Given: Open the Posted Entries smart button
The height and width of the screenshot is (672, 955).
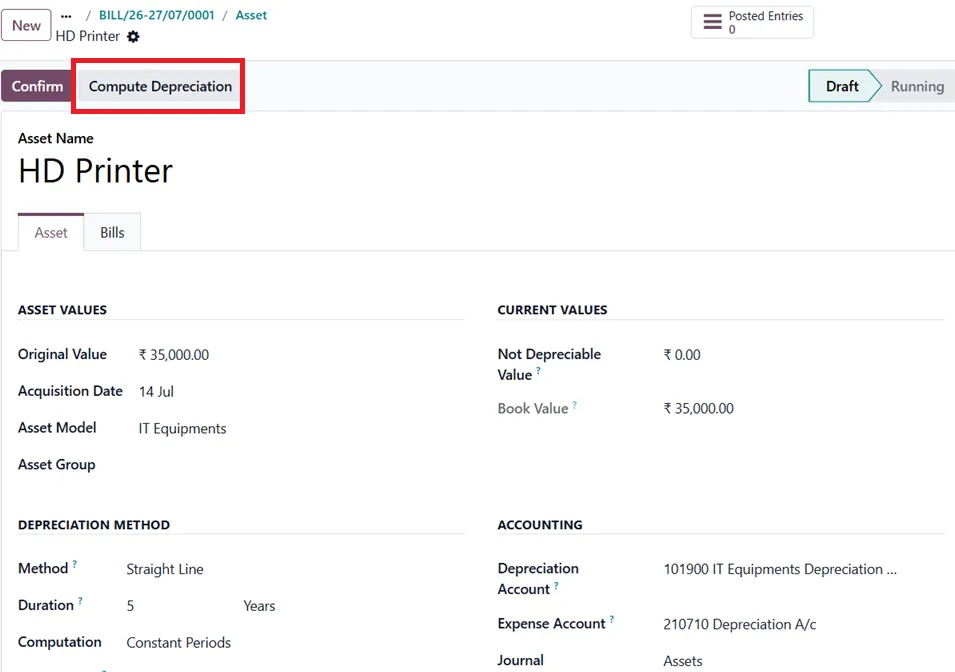Looking at the screenshot, I should 752,23.
